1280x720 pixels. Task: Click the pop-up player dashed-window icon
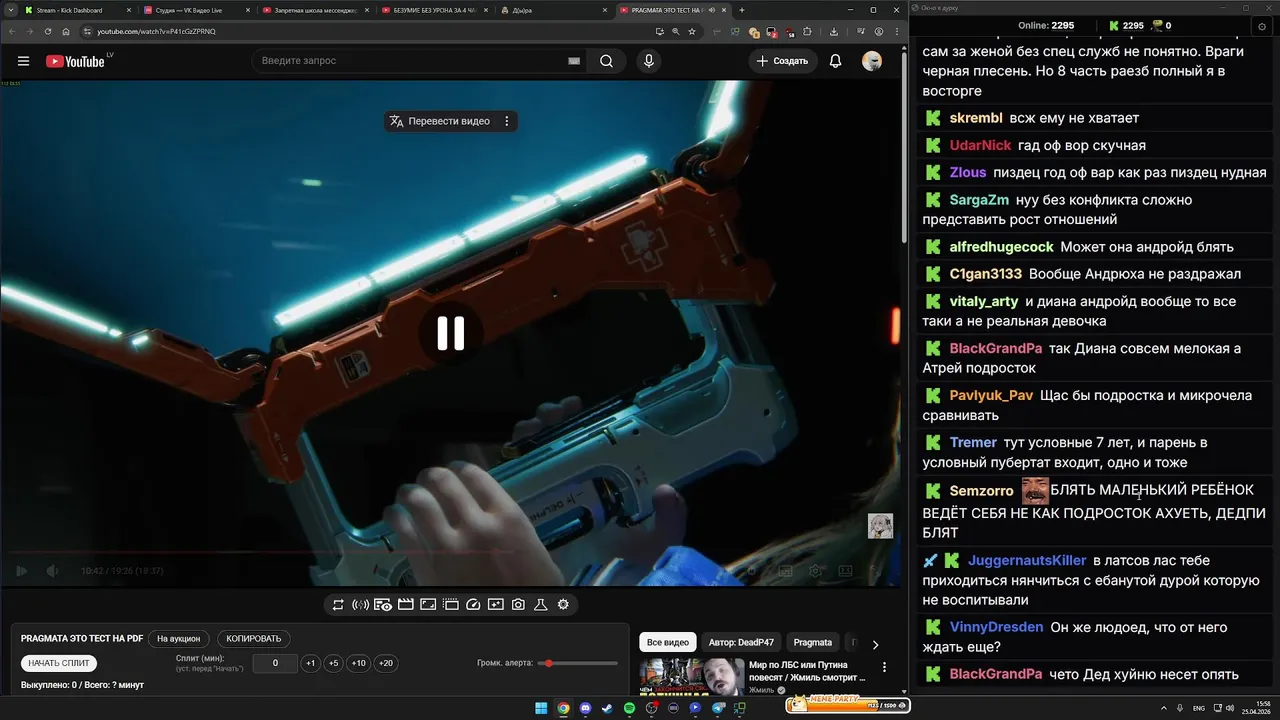coord(451,604)
